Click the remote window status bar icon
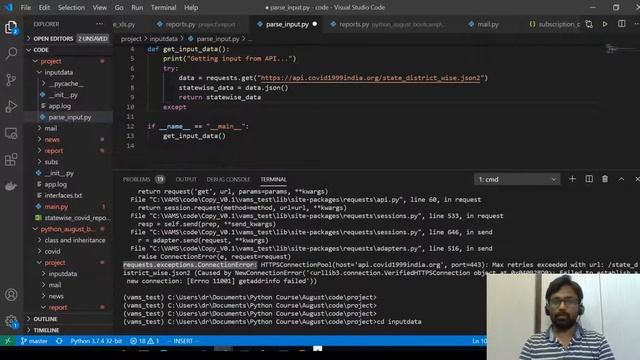This screenshot has height=360, width=640. pos(8,341)
